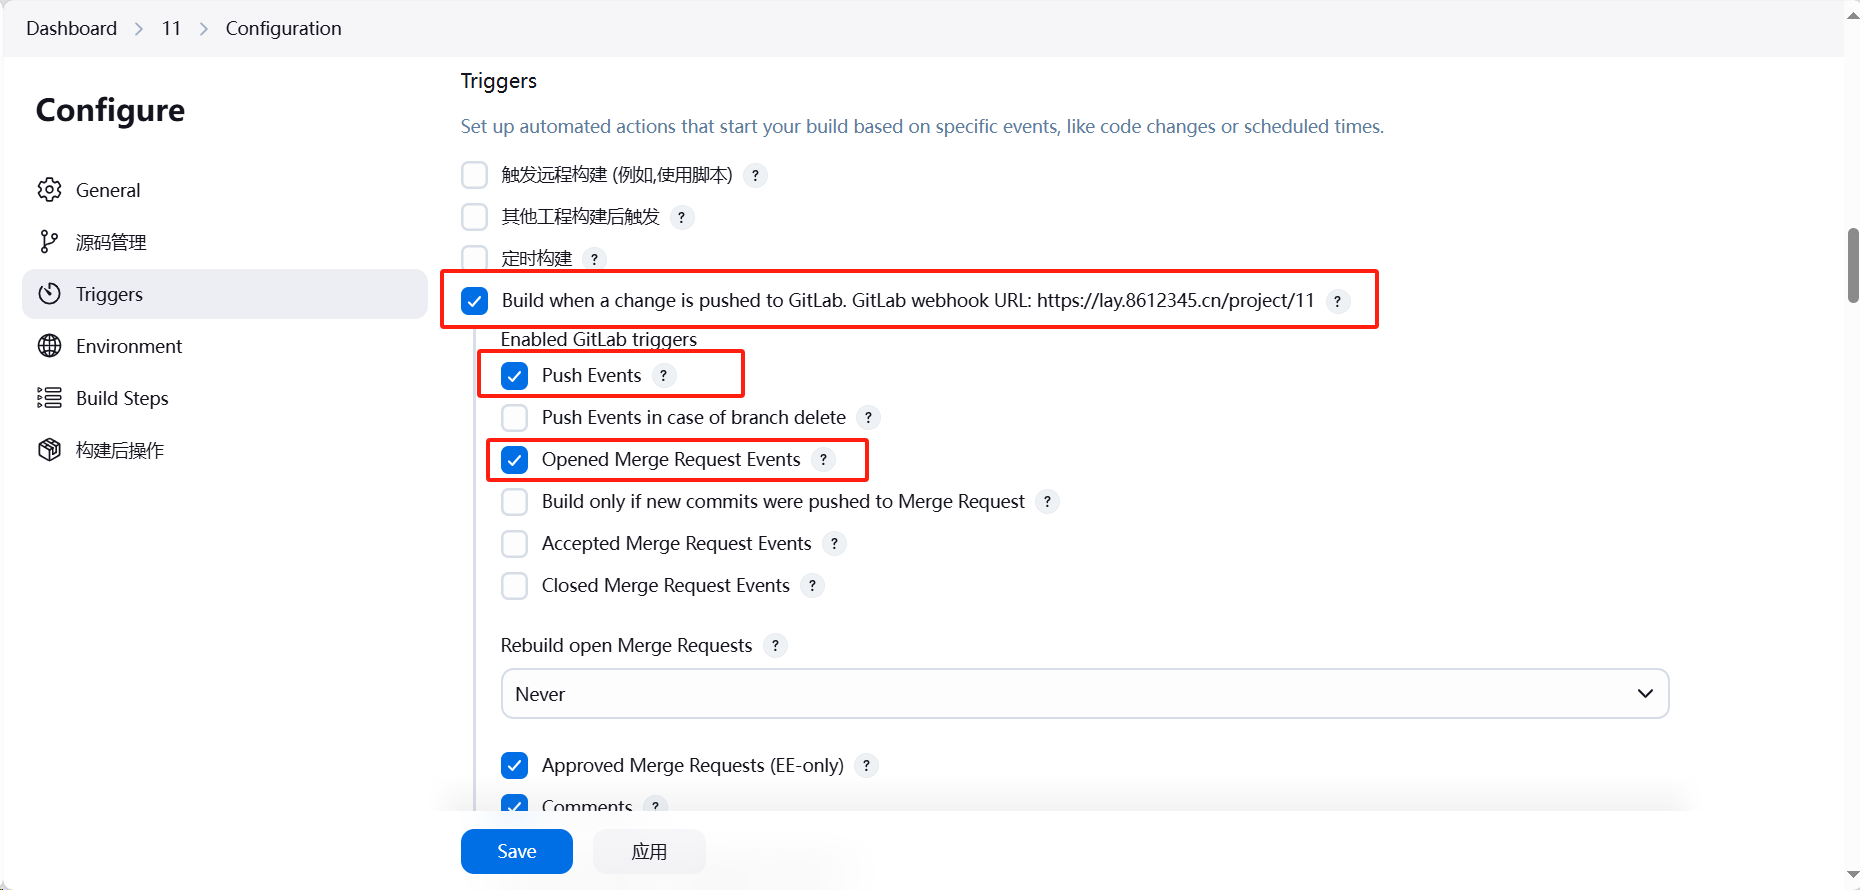
Task: Go to Environment section in sidebar
Action: pos(225,346)
